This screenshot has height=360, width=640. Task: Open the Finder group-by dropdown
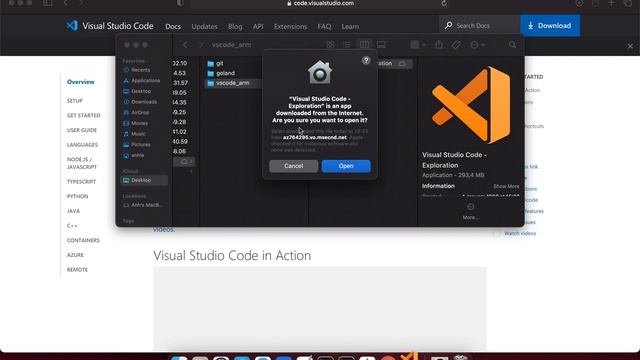coord(418,45)
